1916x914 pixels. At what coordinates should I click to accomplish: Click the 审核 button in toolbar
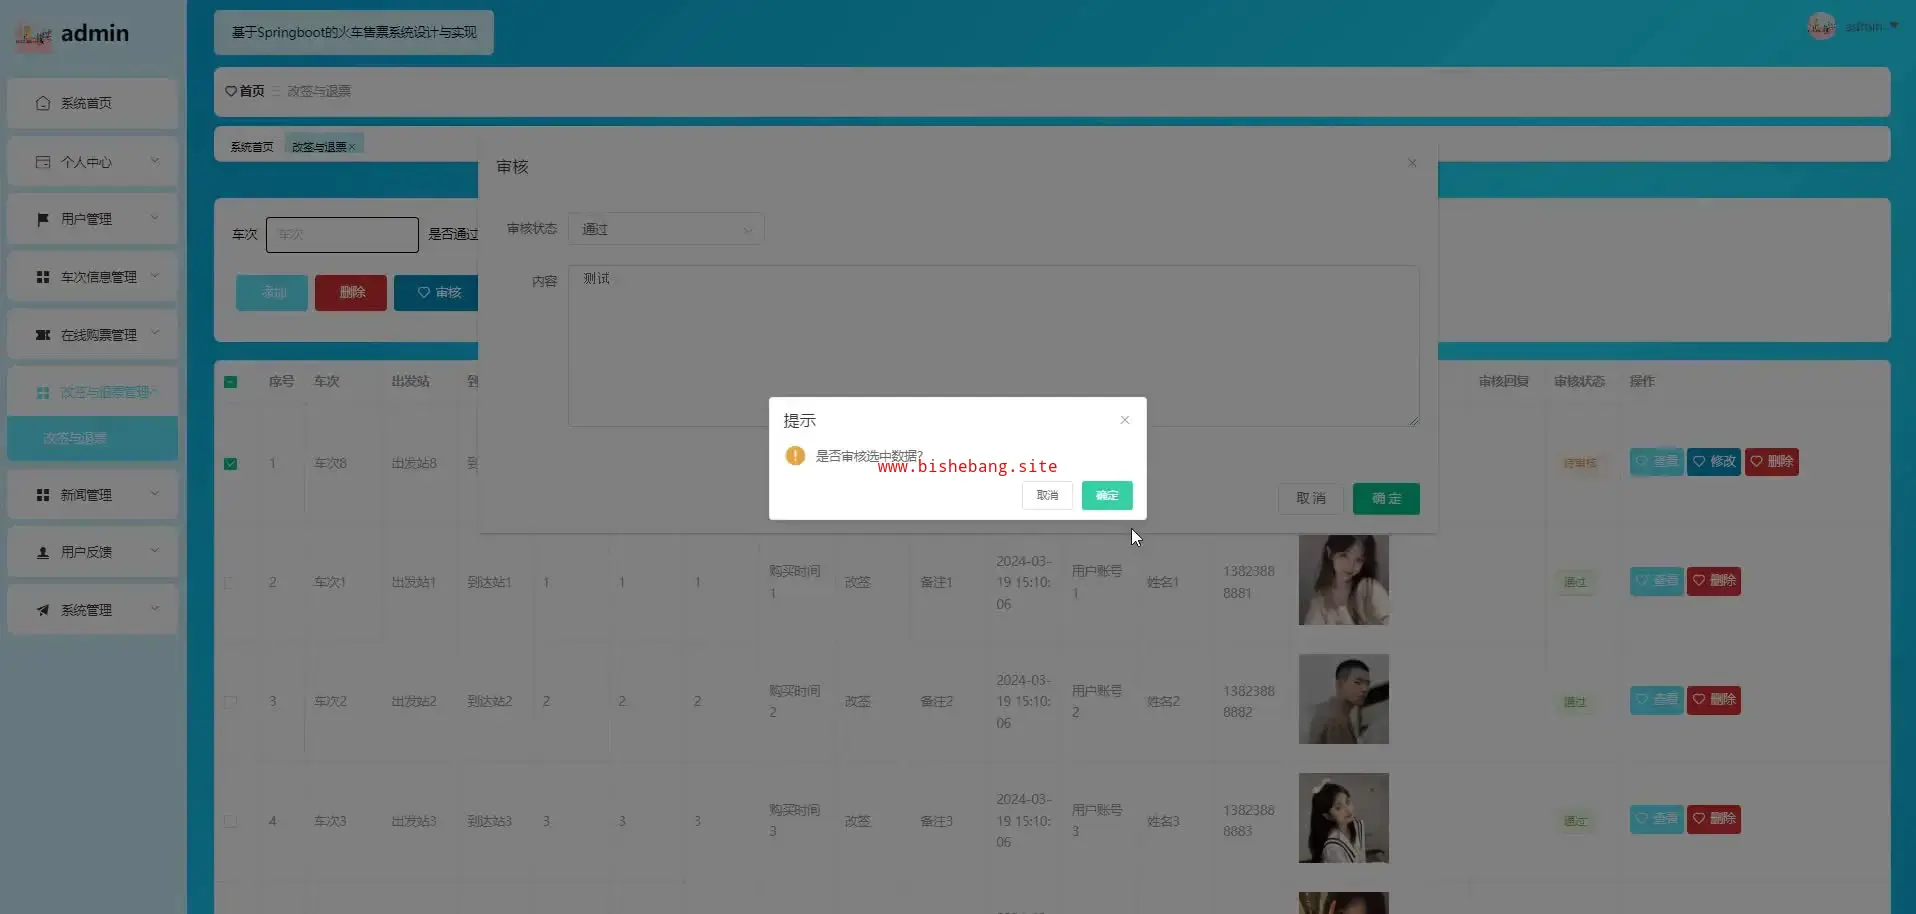[437, 292]
